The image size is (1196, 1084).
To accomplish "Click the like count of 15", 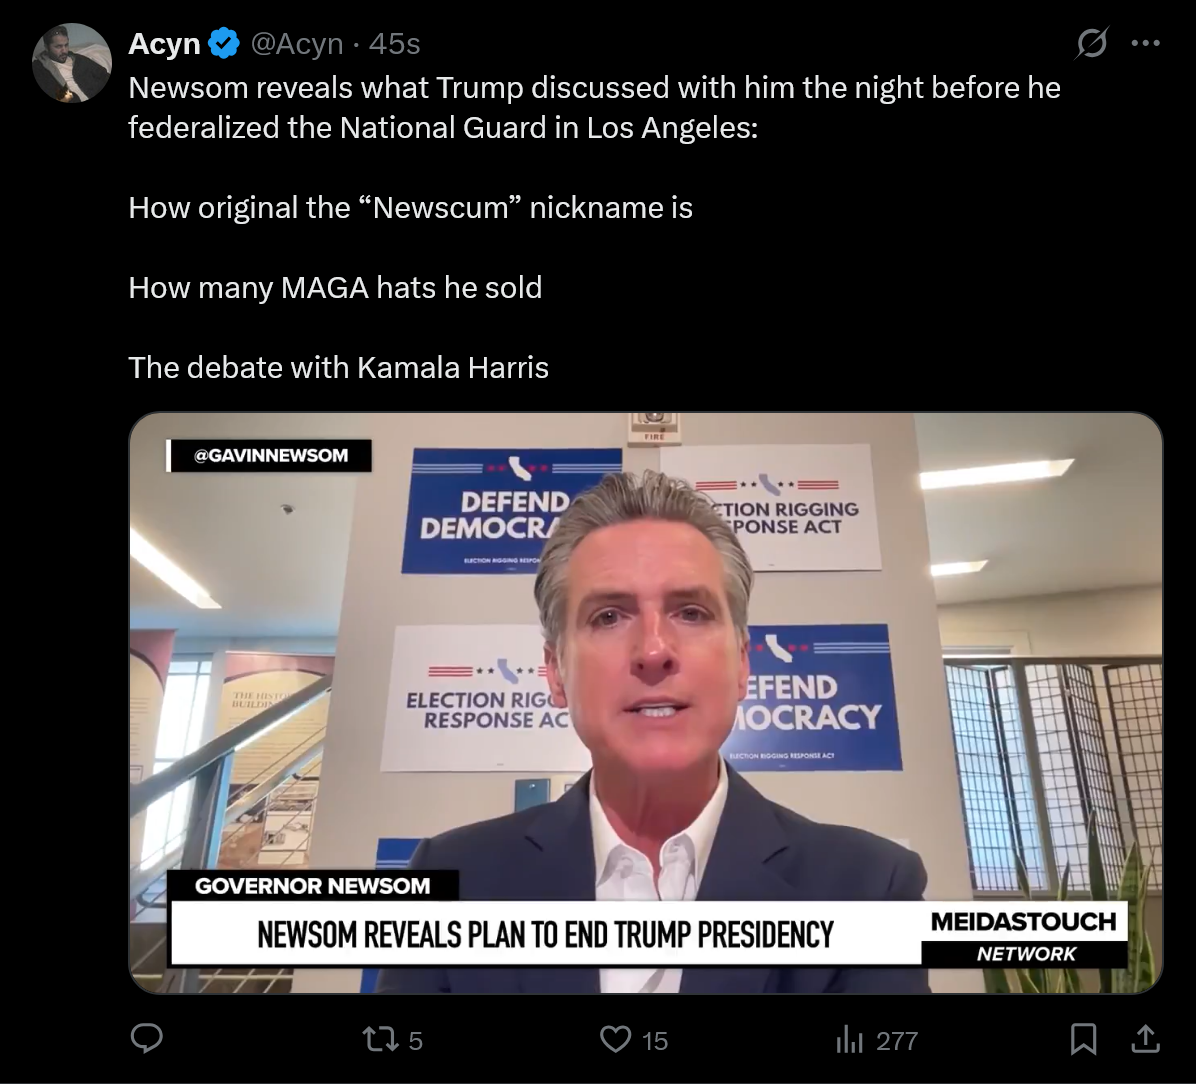I will pos(654,1041).
